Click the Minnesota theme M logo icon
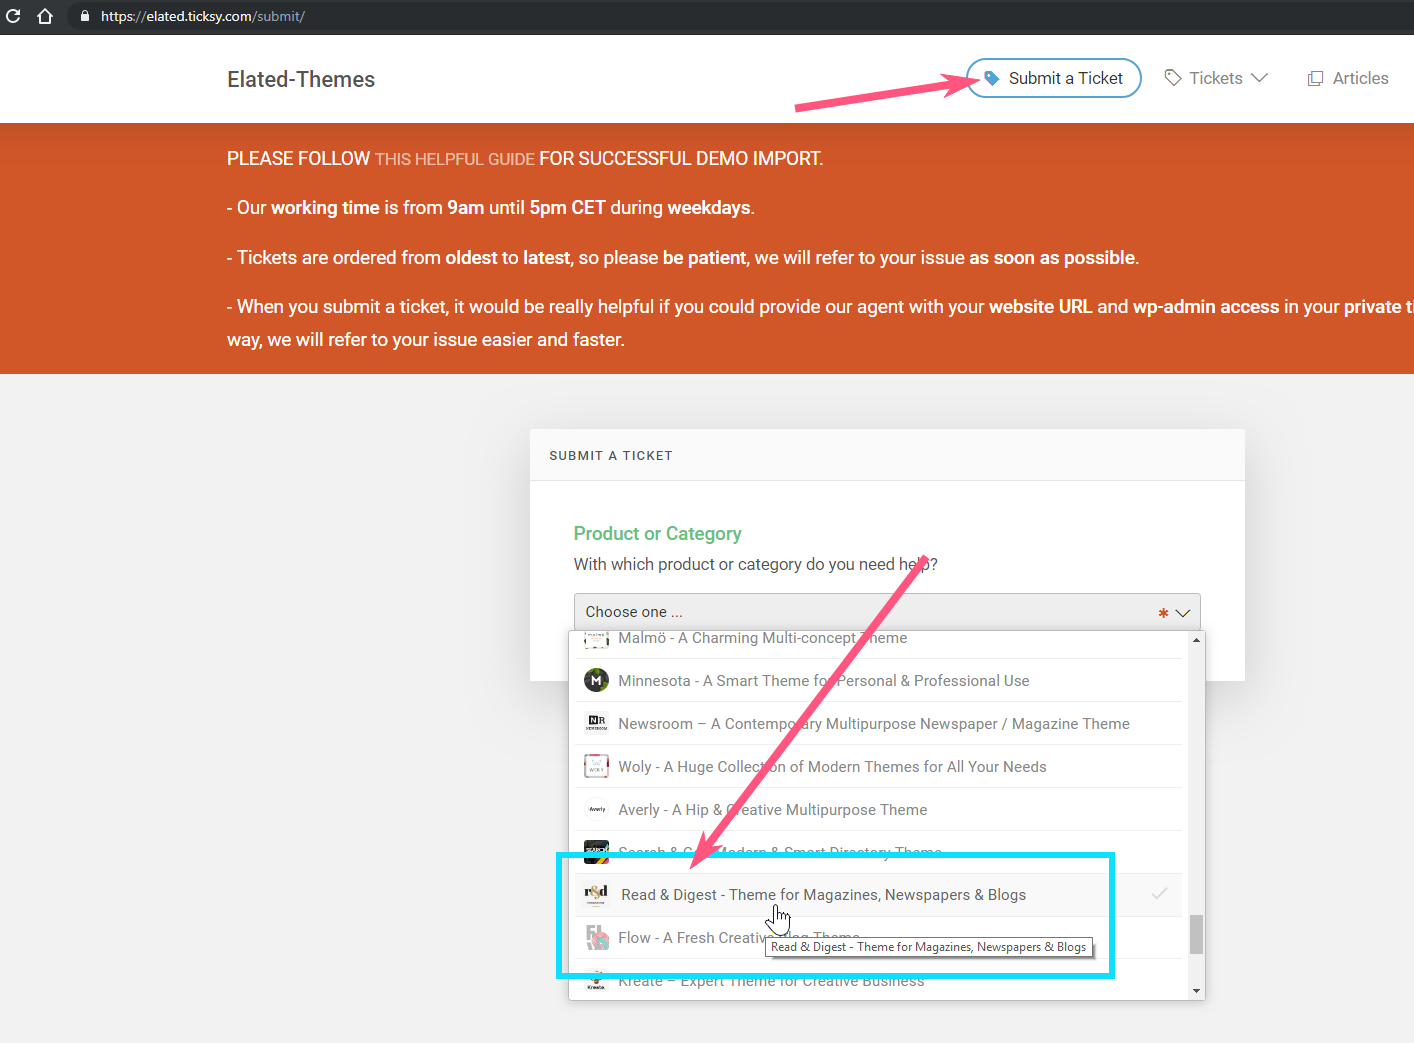The height and width of the screenshot is (1043, 1414). 596,680
